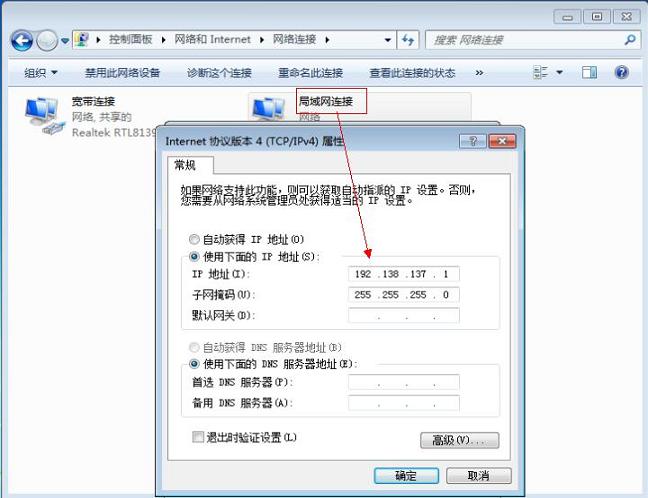The image size is (648, 498).
Task: Switch to the 常规 tab
Action: 185,165
